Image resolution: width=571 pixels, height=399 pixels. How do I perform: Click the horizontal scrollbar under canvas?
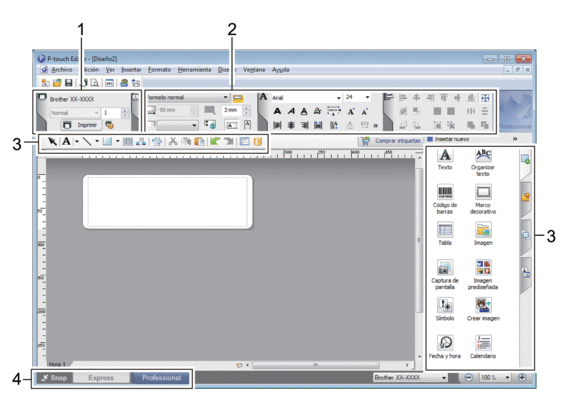click(x=316, y=364)
